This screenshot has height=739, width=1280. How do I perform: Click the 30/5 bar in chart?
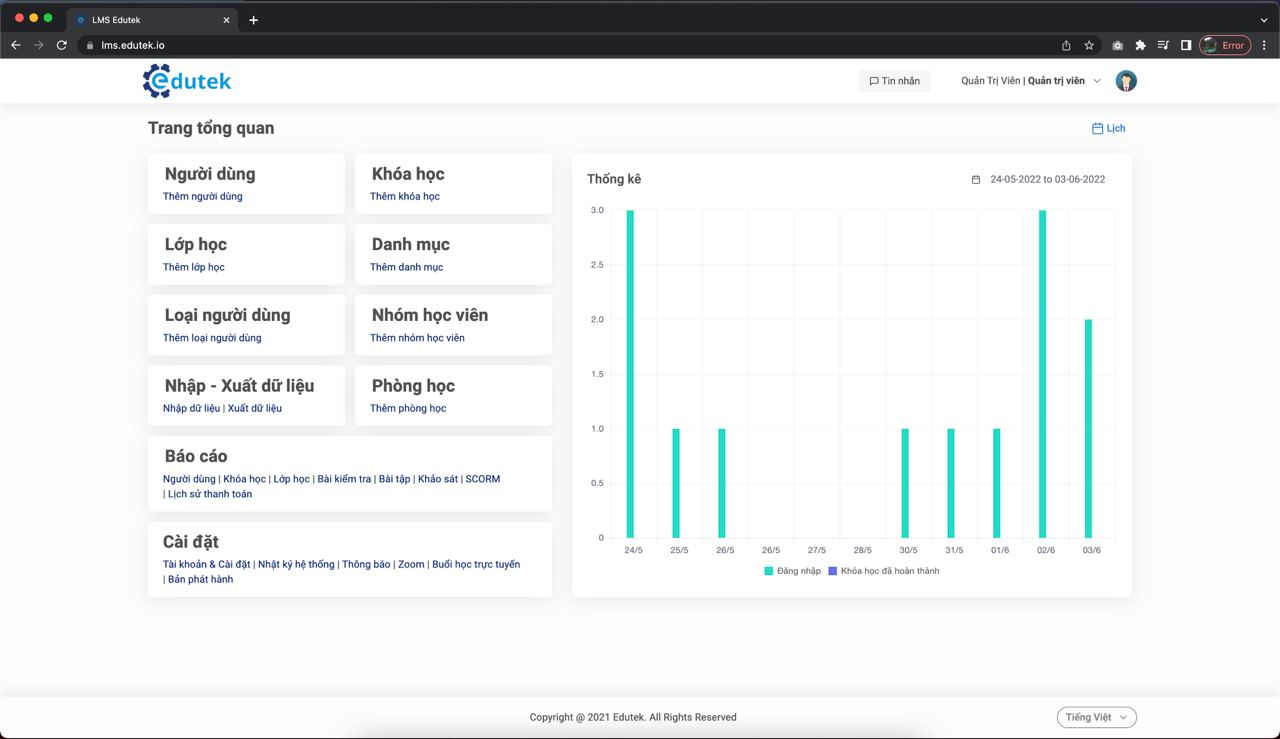905,484
